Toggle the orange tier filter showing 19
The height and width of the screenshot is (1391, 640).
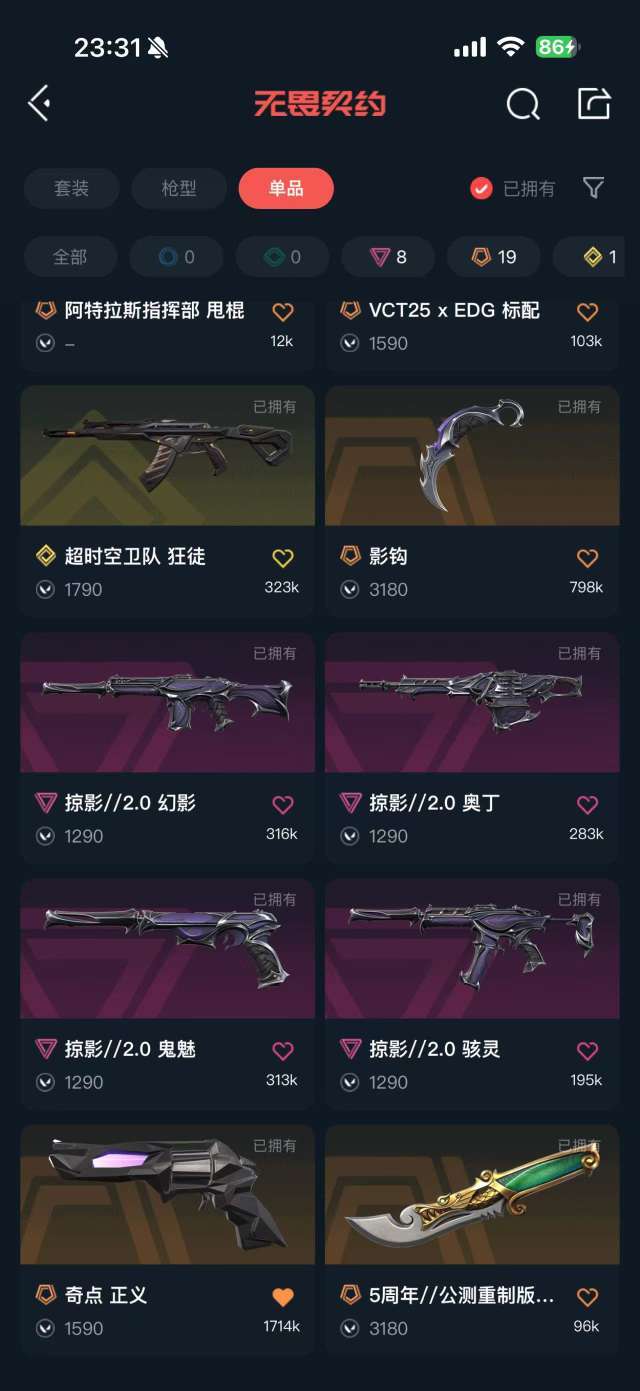click(494, 257)
